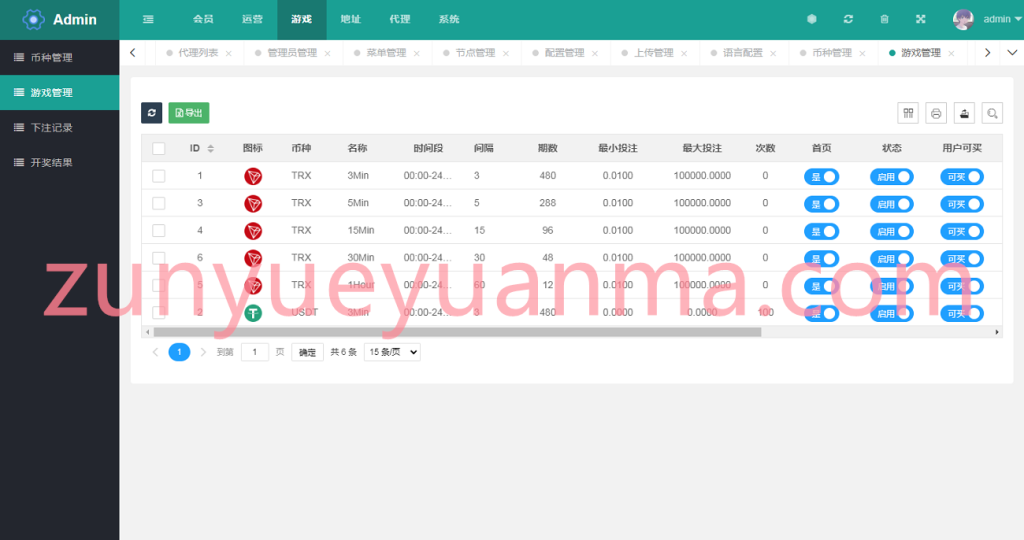Click next page arrow in pagination
Screen dimensions: 1024x540
[x=203, y=352]
